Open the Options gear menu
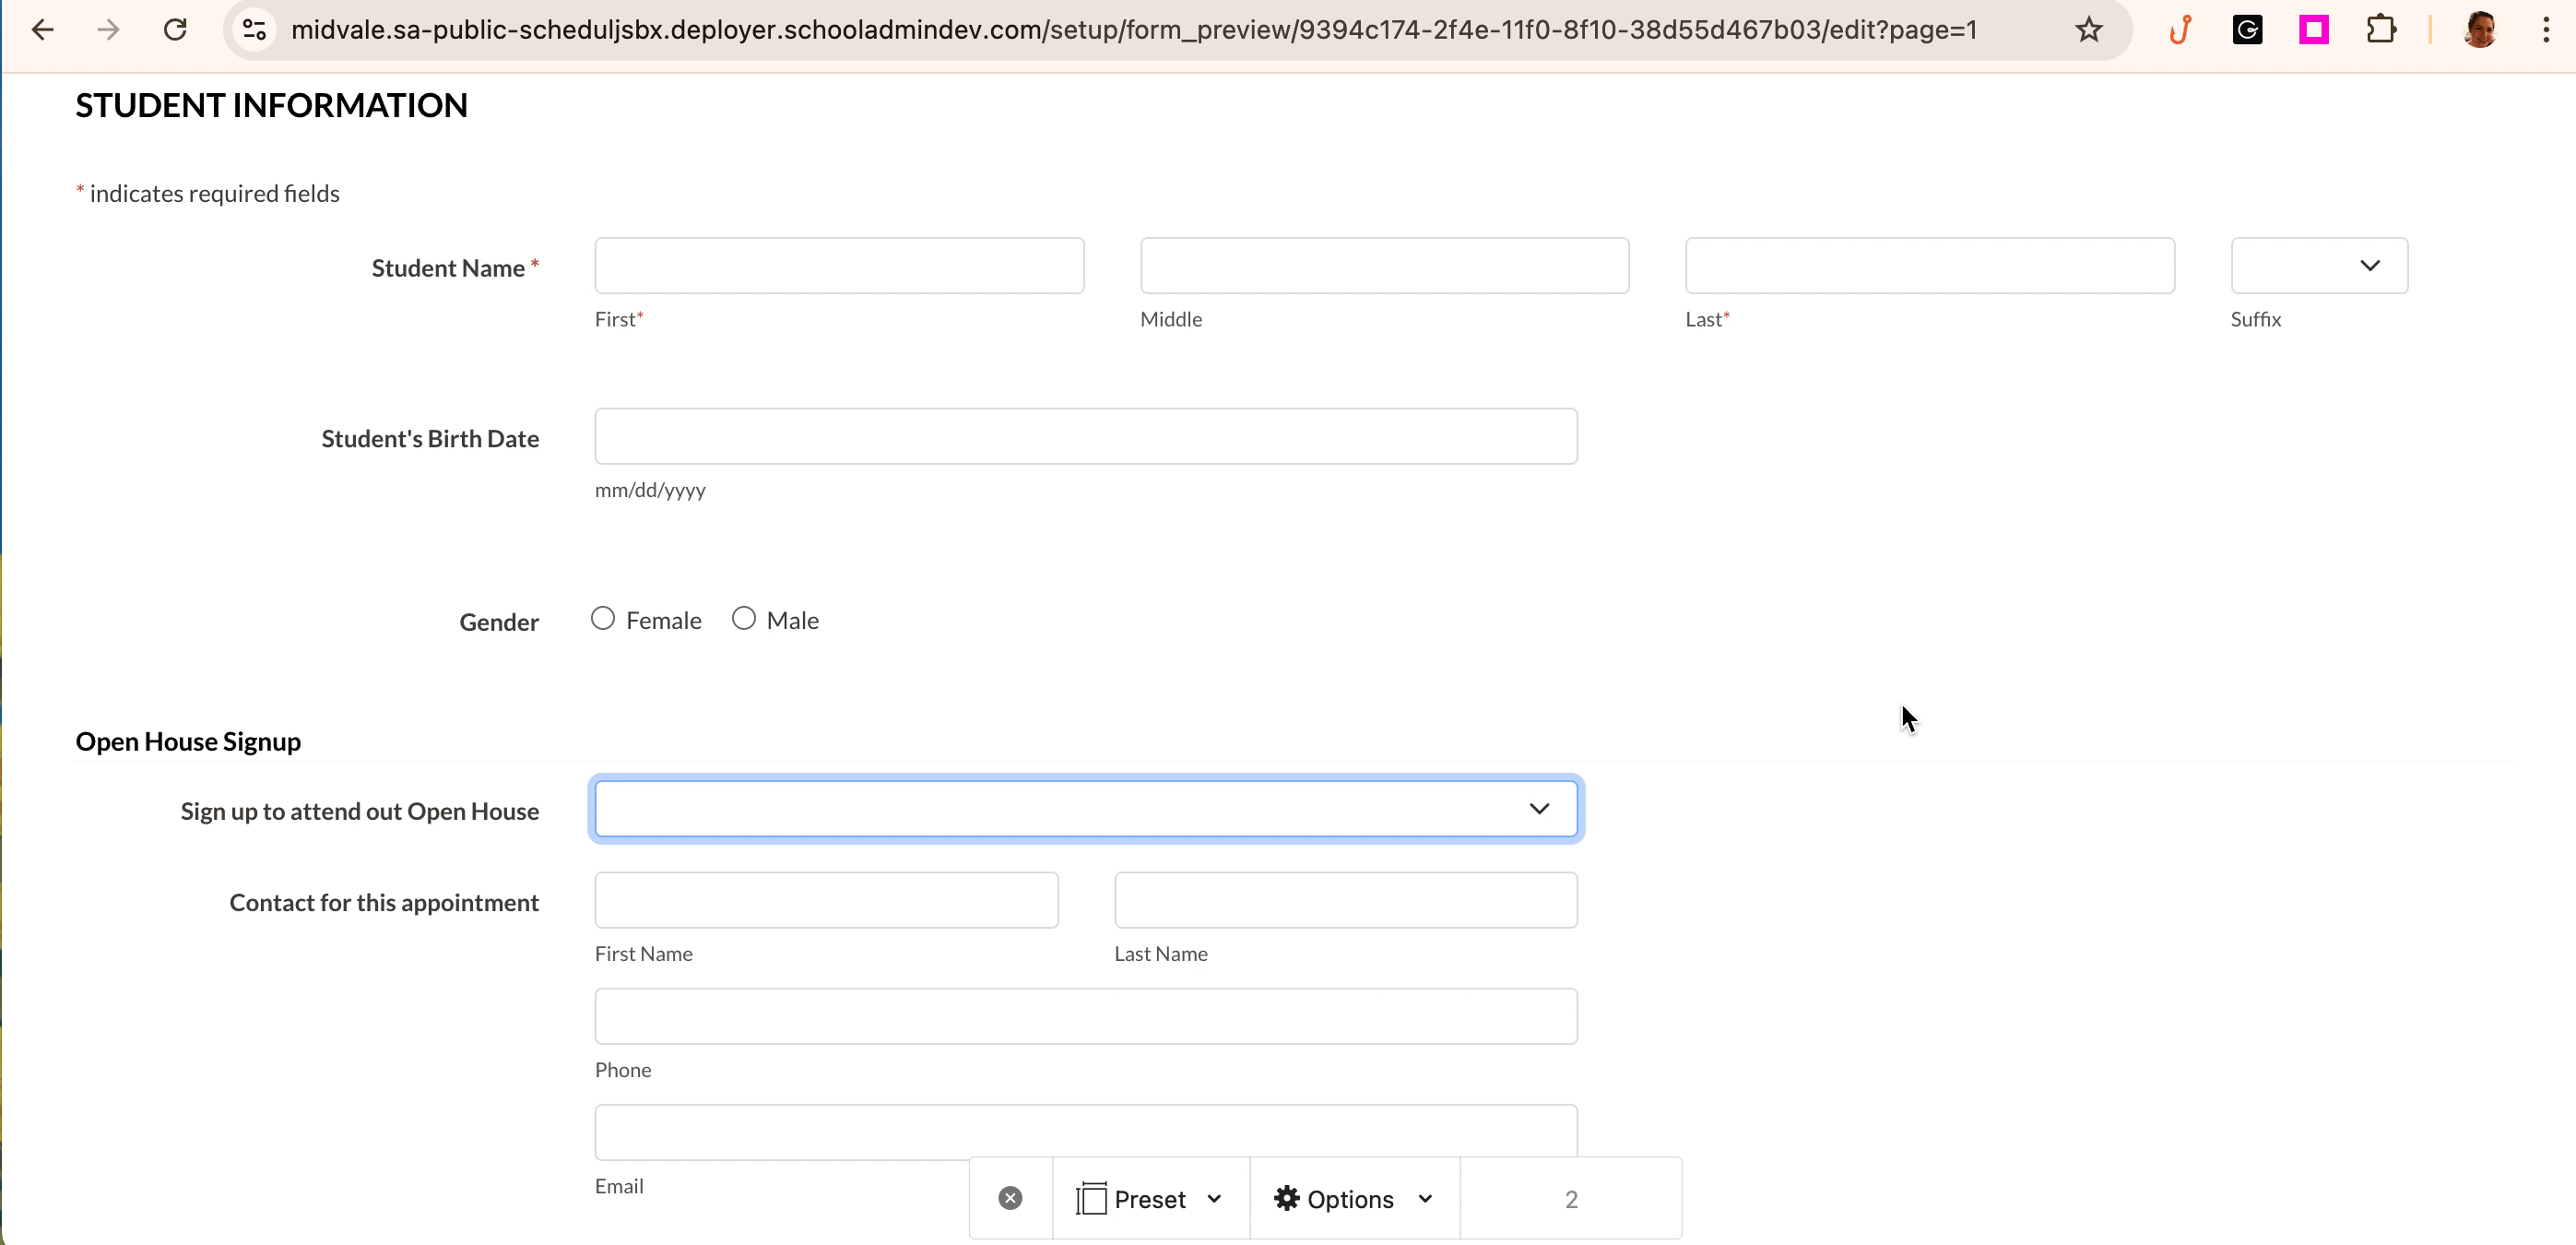This screenshot has width=2576, height=1245. pos(1353,1198)
